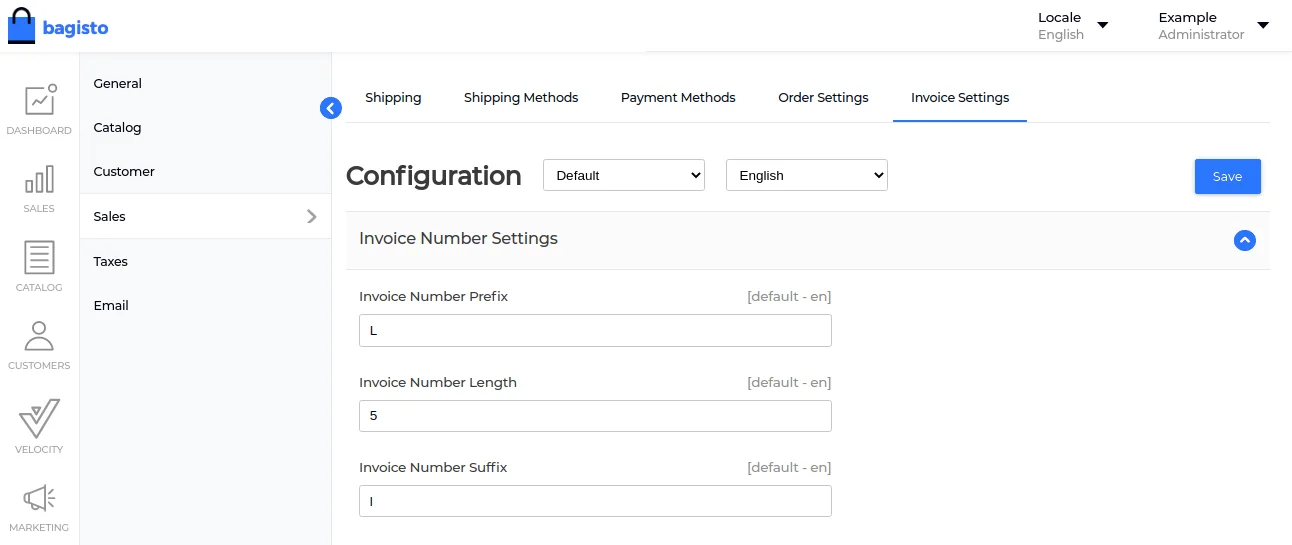Screen dimensions: 1292x545
Task: Focus the Invoice Number Length field
Action: tap(595, 416)
